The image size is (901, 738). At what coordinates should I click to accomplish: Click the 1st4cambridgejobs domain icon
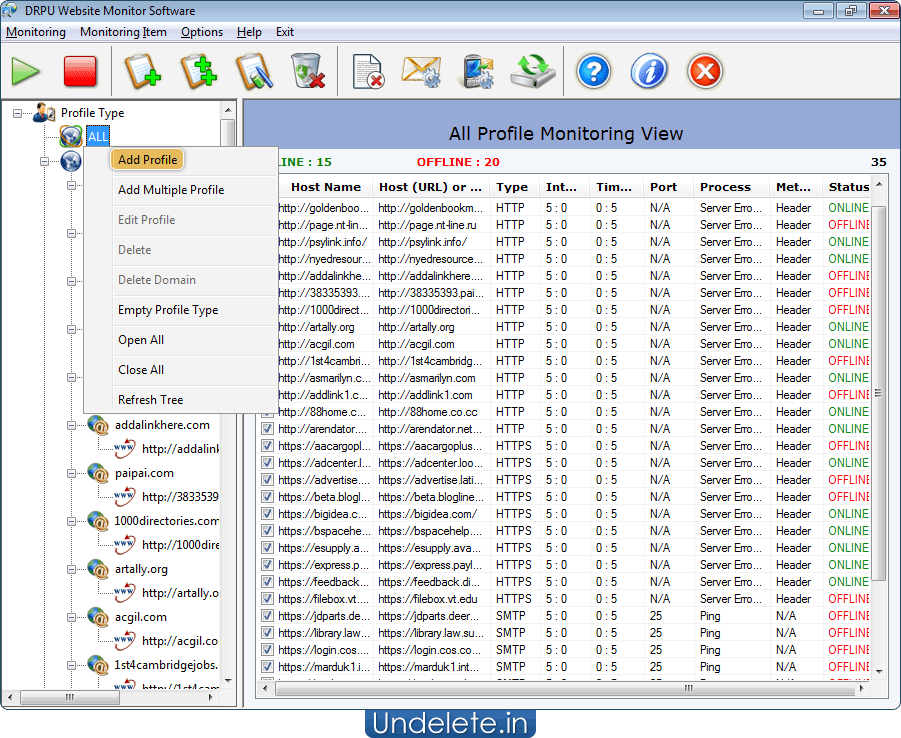[98, 665]
